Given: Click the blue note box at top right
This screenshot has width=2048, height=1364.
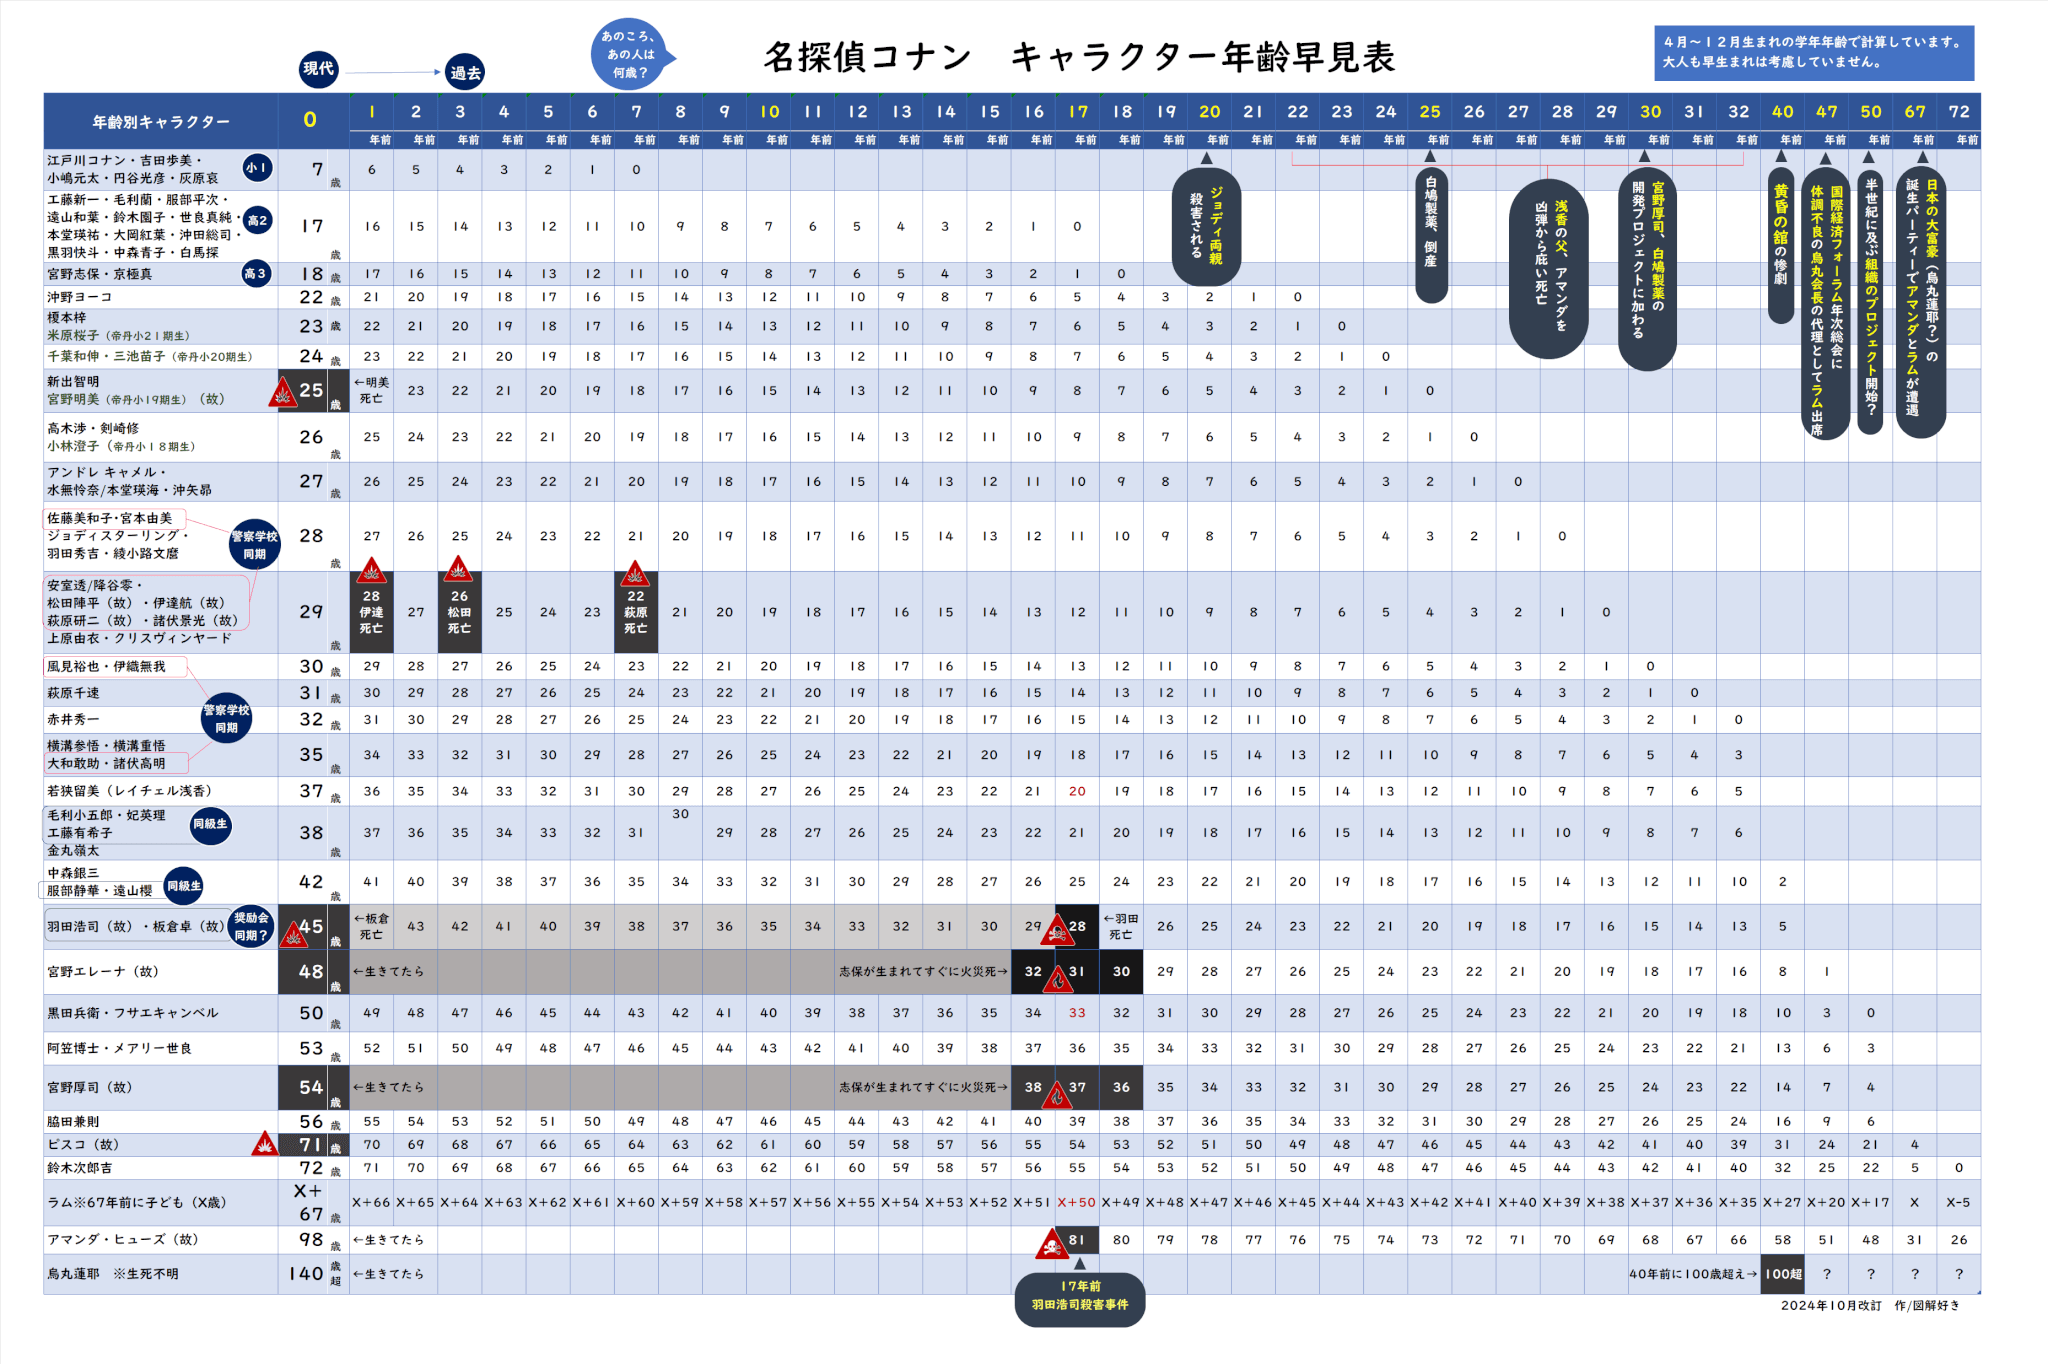Looking at the screenshot, I should (x=1813, y=52).
